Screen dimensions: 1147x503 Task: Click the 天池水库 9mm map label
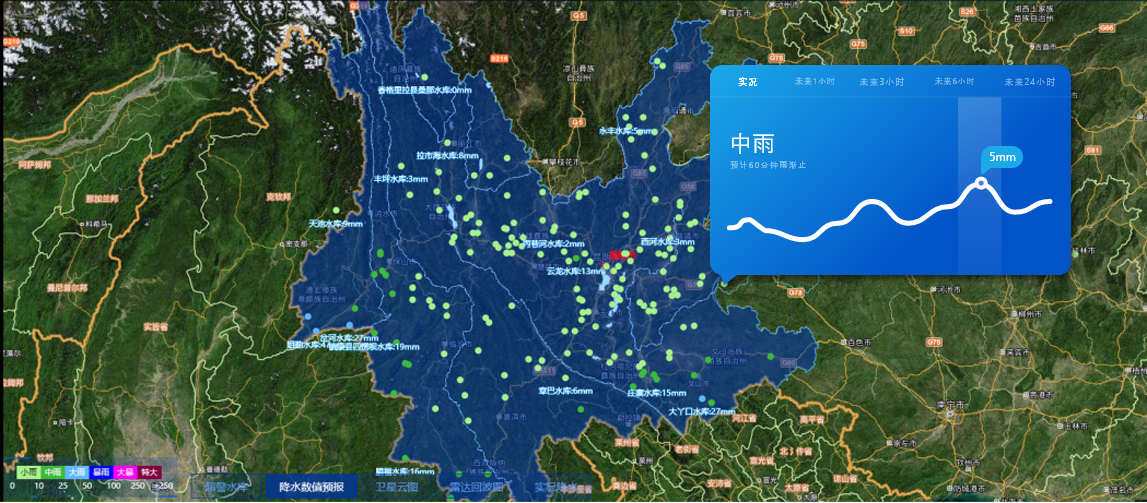pyautogui.click(x=336, y=224)
